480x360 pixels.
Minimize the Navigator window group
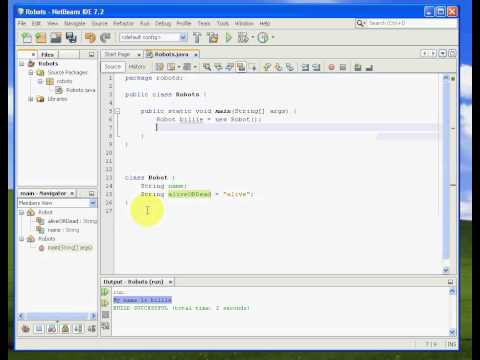point(91,194)
